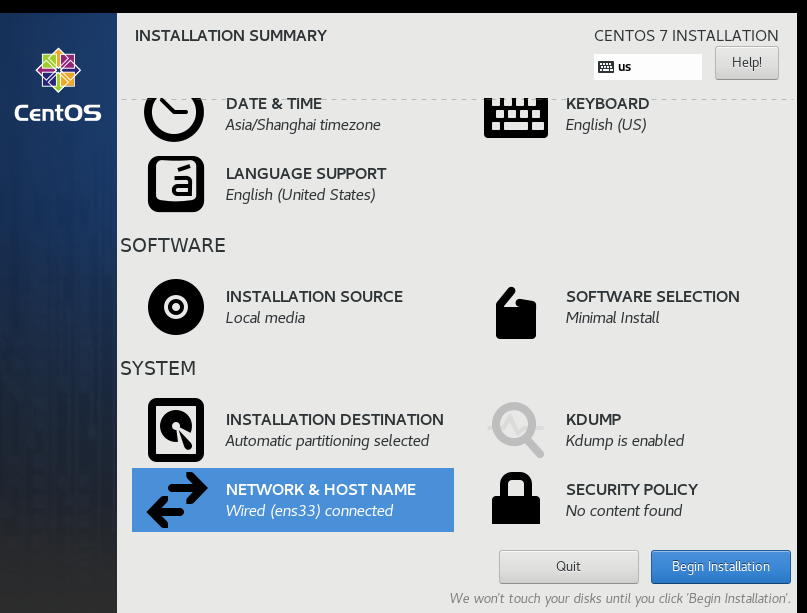The image size is (807, 613).
Task: Click the Kdump magnifier icon
Action: (x=516, y=430)
